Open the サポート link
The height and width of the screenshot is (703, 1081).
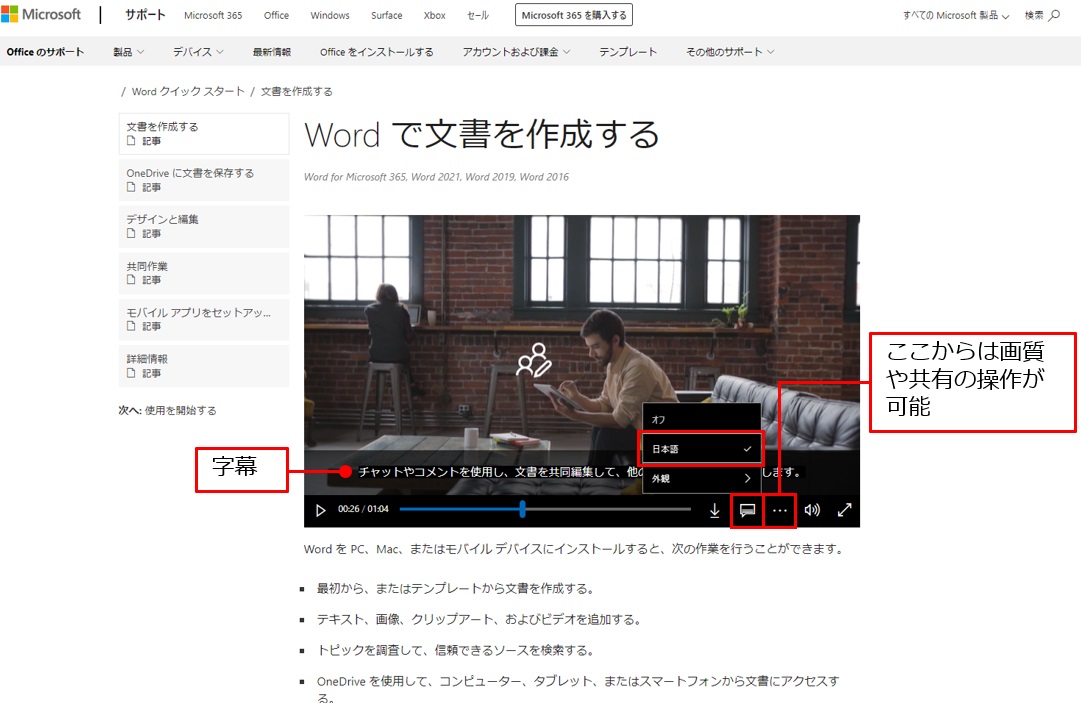tap(145, 14)
